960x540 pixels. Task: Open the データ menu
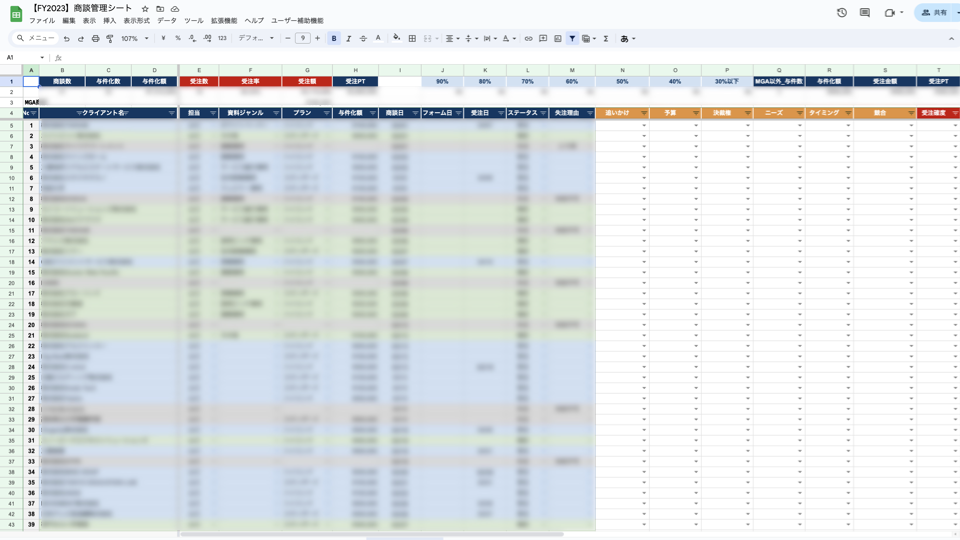click(166, 21)
